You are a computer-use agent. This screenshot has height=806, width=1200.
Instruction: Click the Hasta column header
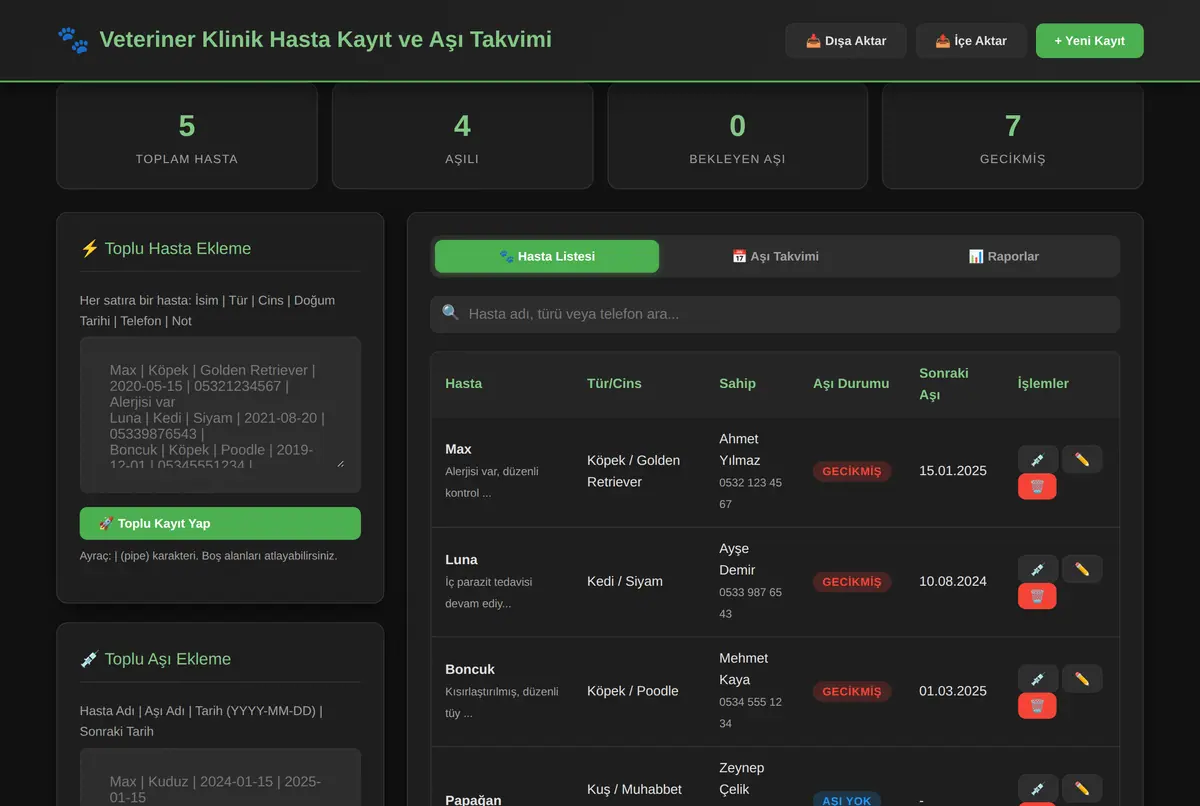[464, 383]
